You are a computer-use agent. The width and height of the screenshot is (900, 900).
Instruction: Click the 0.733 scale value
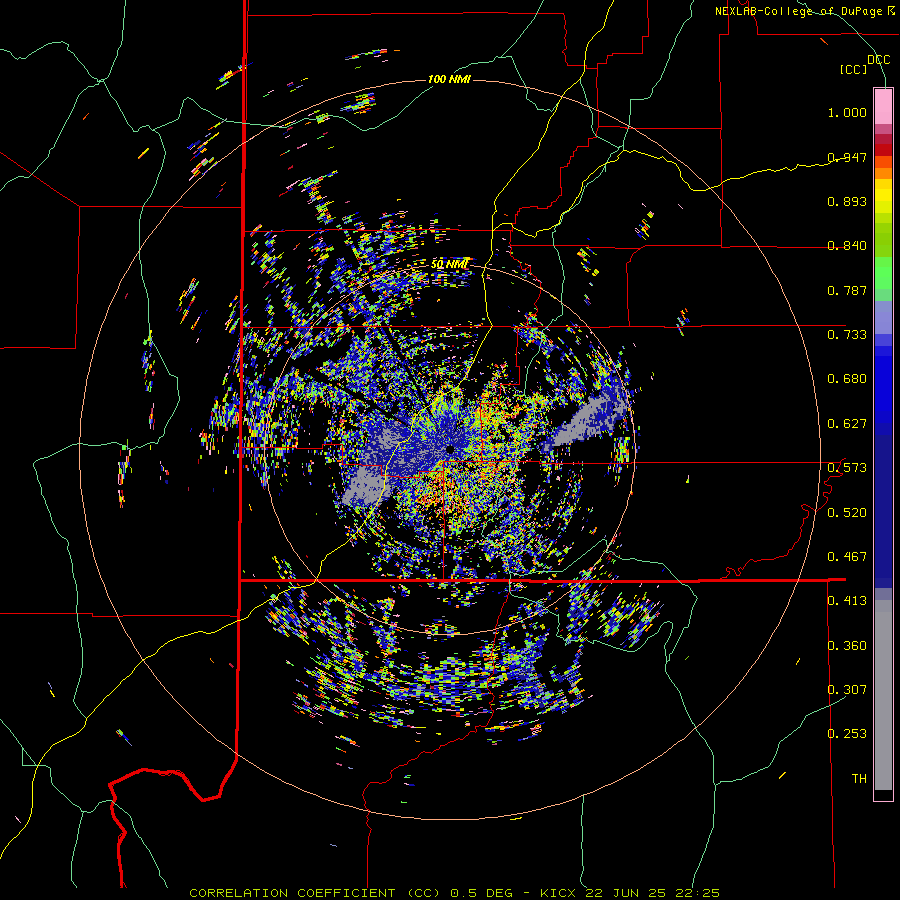click(x=847, y=334)
